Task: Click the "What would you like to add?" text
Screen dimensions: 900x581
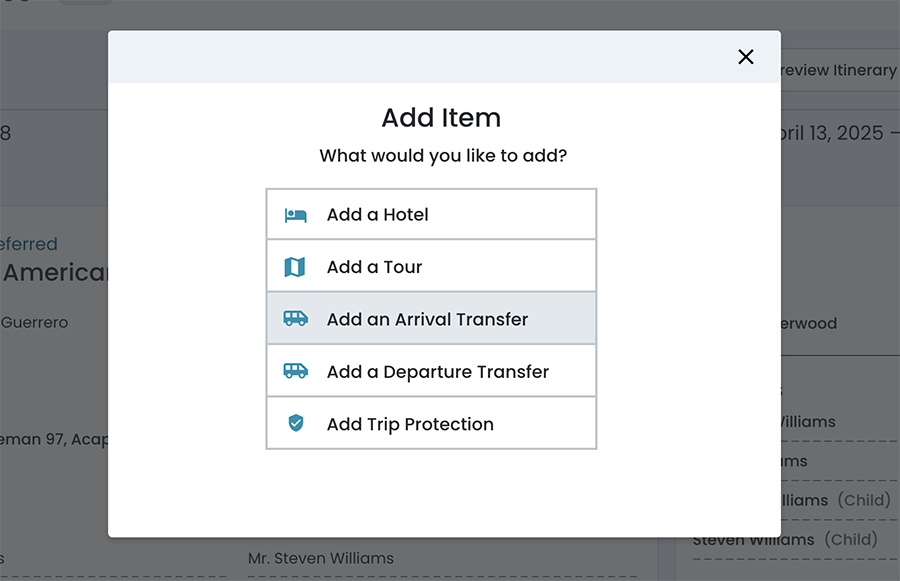Action: (443, 156)
